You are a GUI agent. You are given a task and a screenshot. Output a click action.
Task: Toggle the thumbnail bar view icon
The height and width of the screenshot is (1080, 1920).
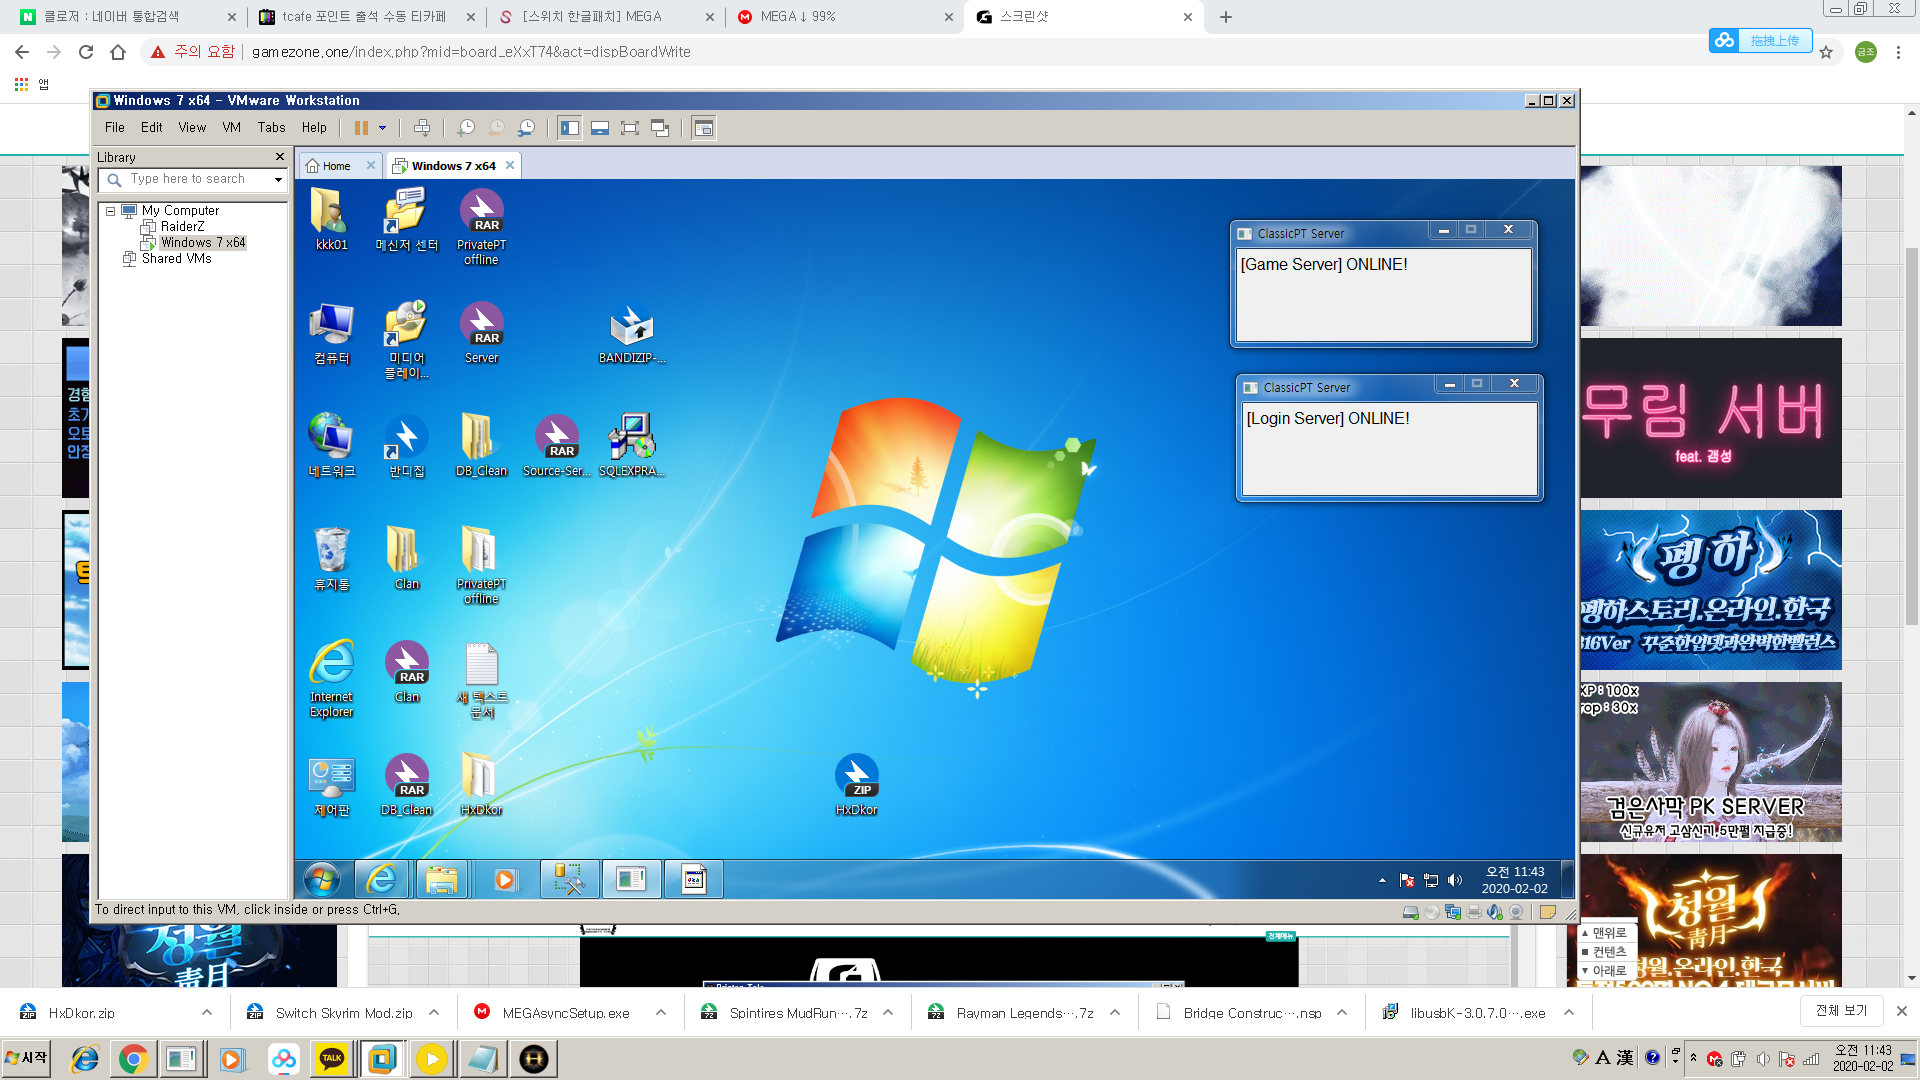pos(600,128)
